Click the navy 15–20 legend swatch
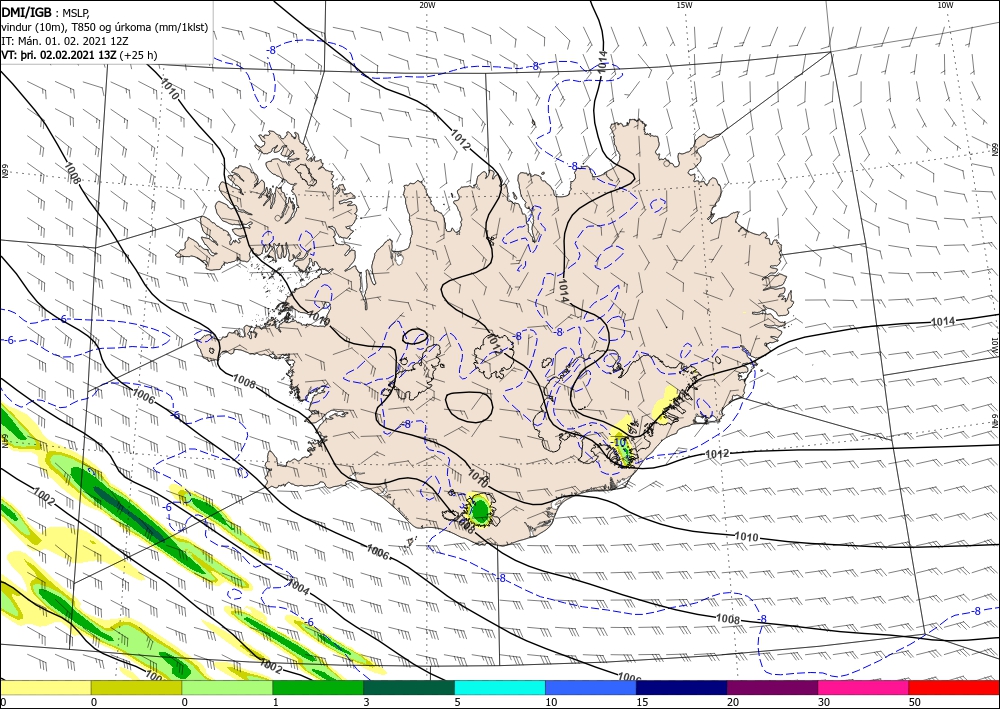 pos(682,688)
